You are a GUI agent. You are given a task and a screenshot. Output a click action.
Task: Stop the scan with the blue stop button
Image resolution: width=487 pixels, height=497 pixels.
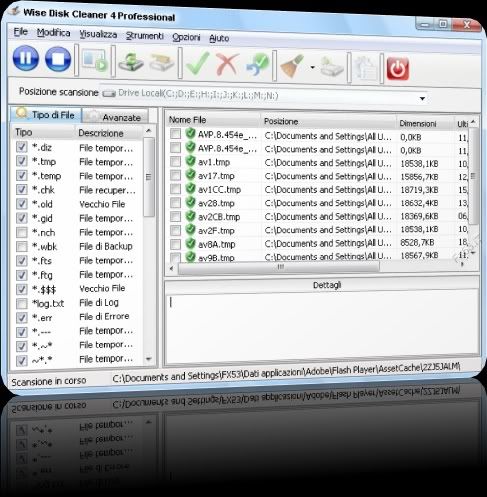(x=58, y=59)
